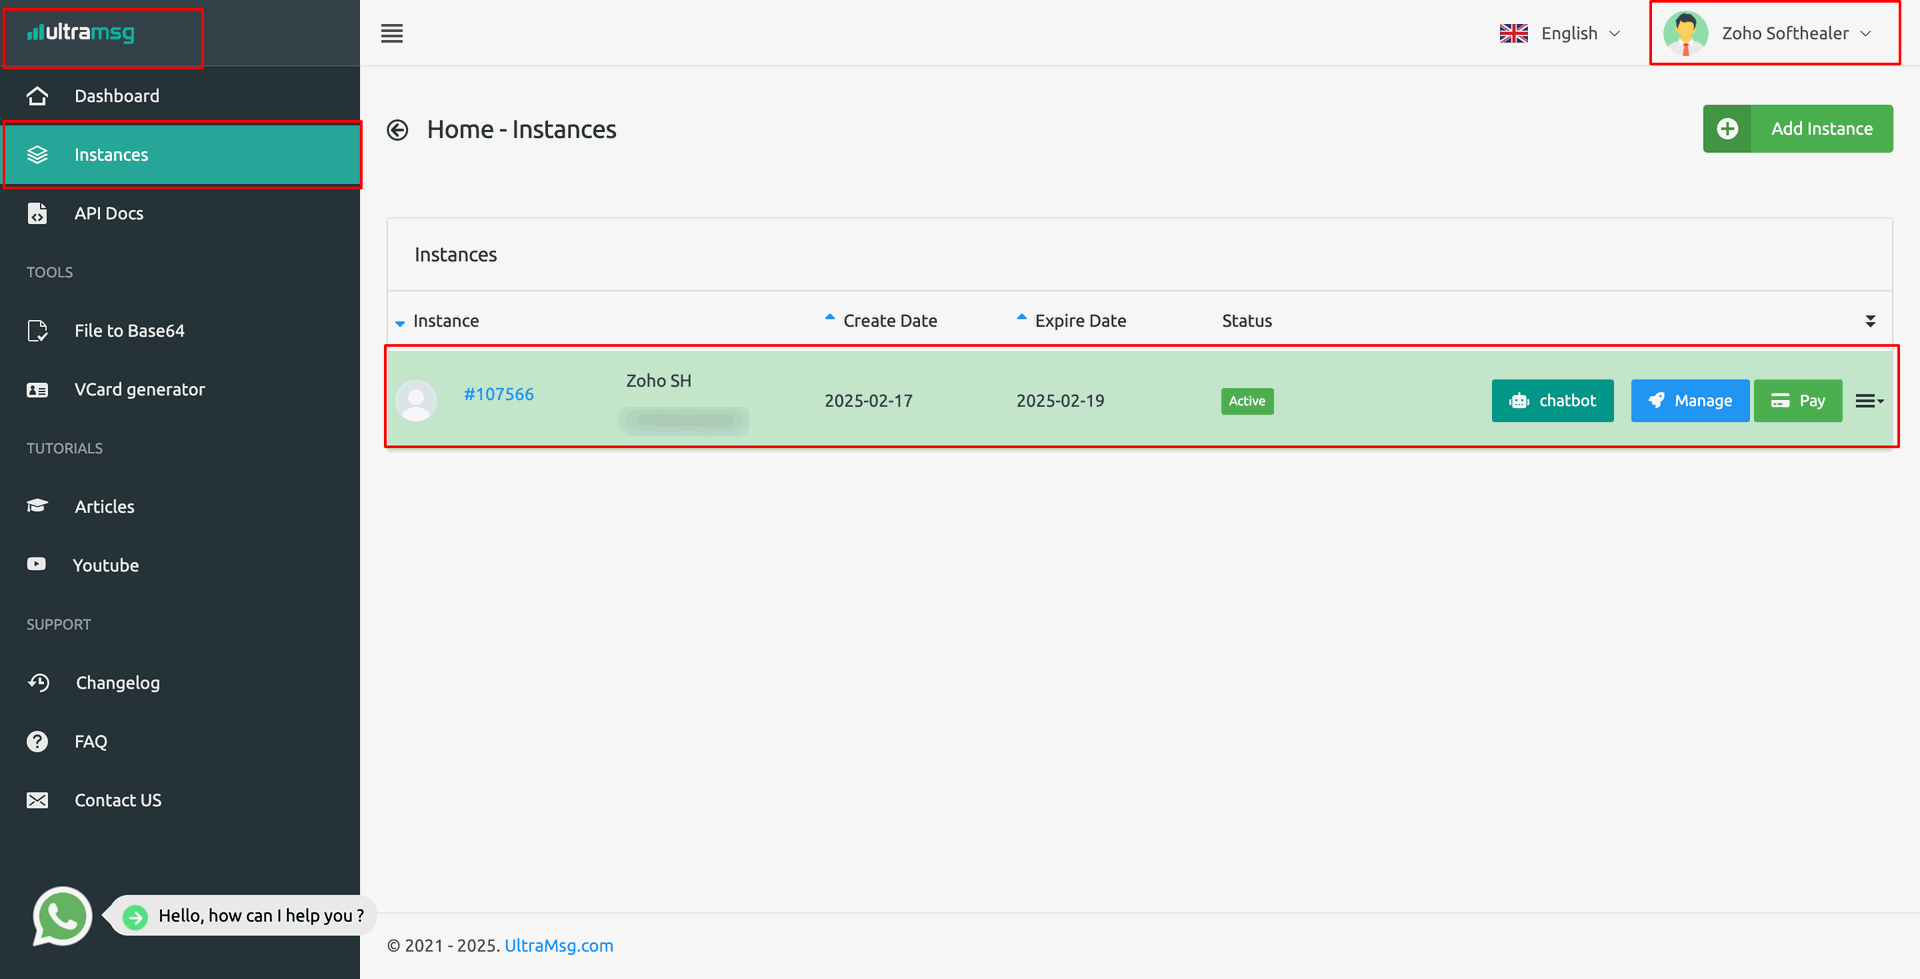Viewport: 1920px width, 979px height.
Task: Open instance link #107566
Action: tap(499, 394)
